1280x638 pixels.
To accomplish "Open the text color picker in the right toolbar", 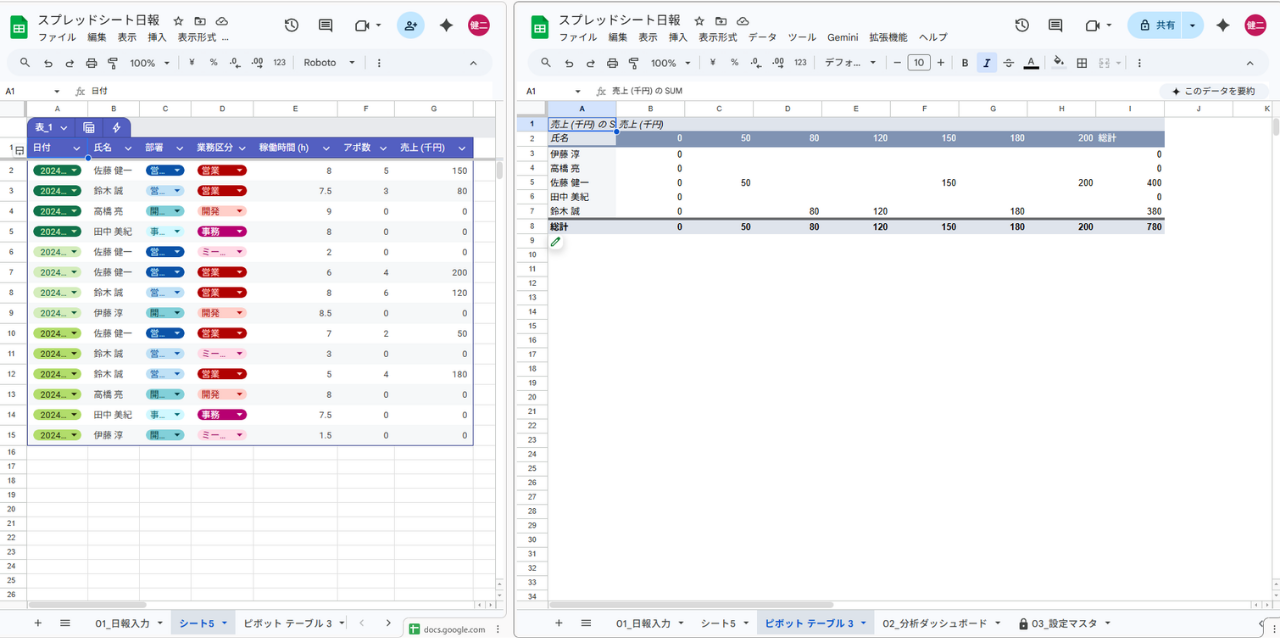I will [1031, 62].
